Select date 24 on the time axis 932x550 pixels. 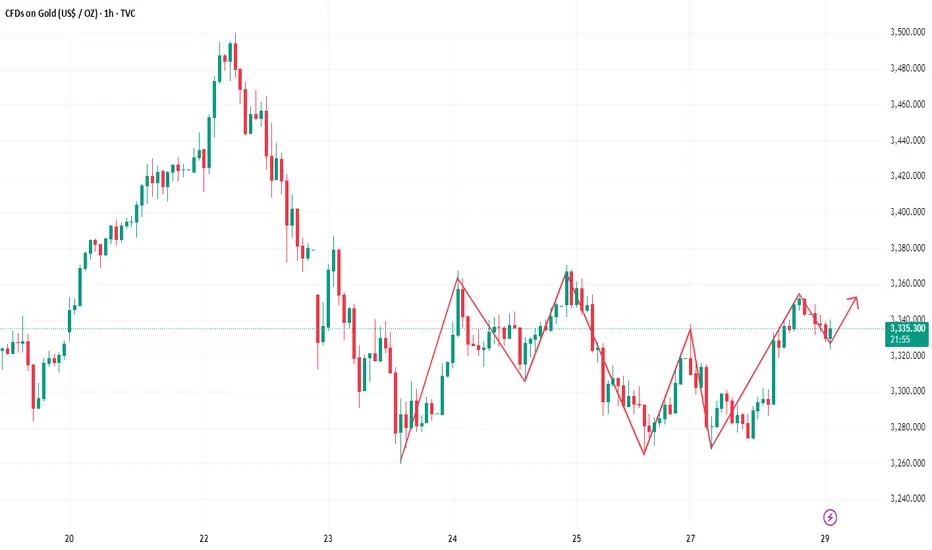tap(452, 539)
